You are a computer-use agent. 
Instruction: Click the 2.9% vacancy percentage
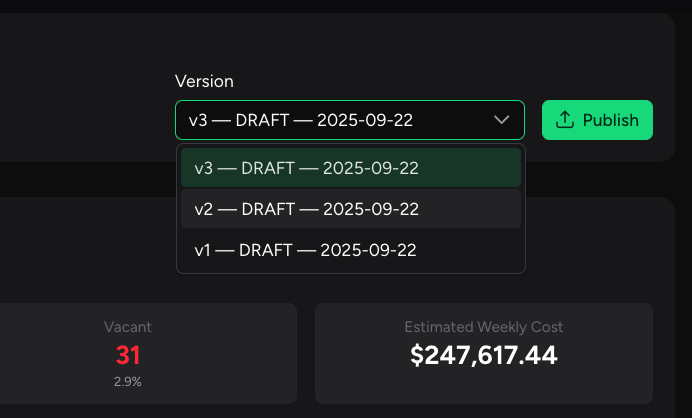pos(128,382)
